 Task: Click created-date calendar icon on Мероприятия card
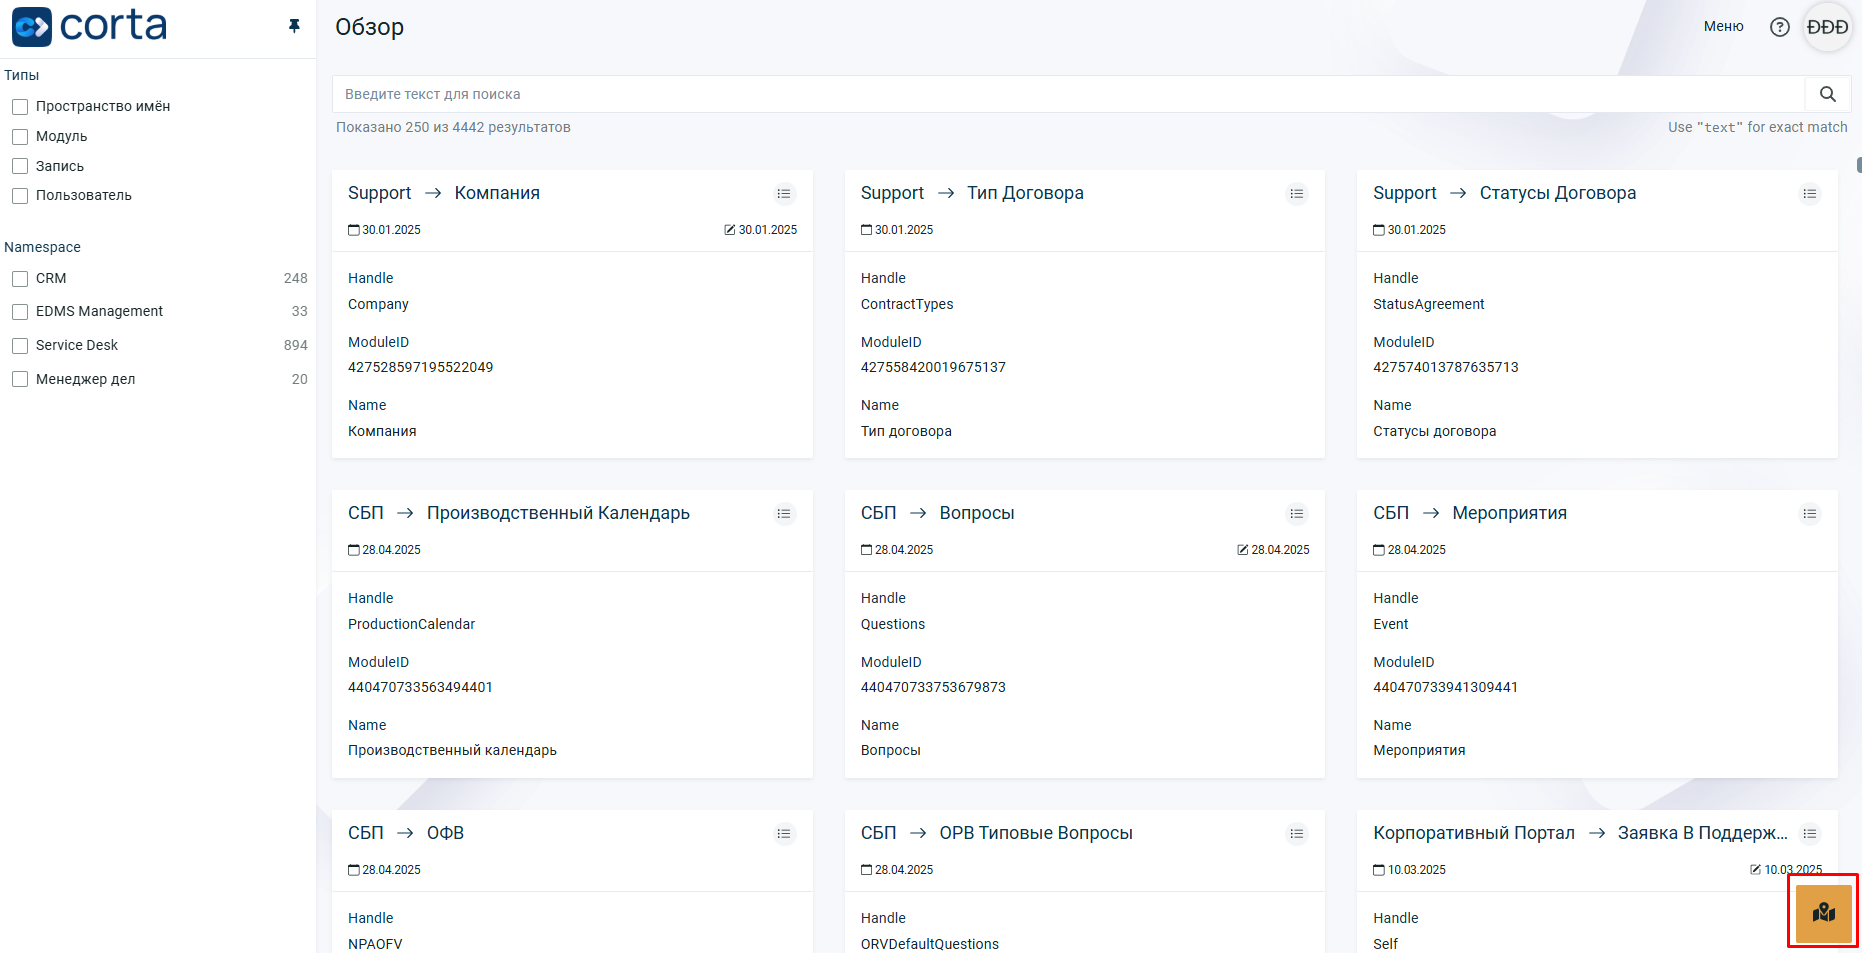pos(1379,550)
